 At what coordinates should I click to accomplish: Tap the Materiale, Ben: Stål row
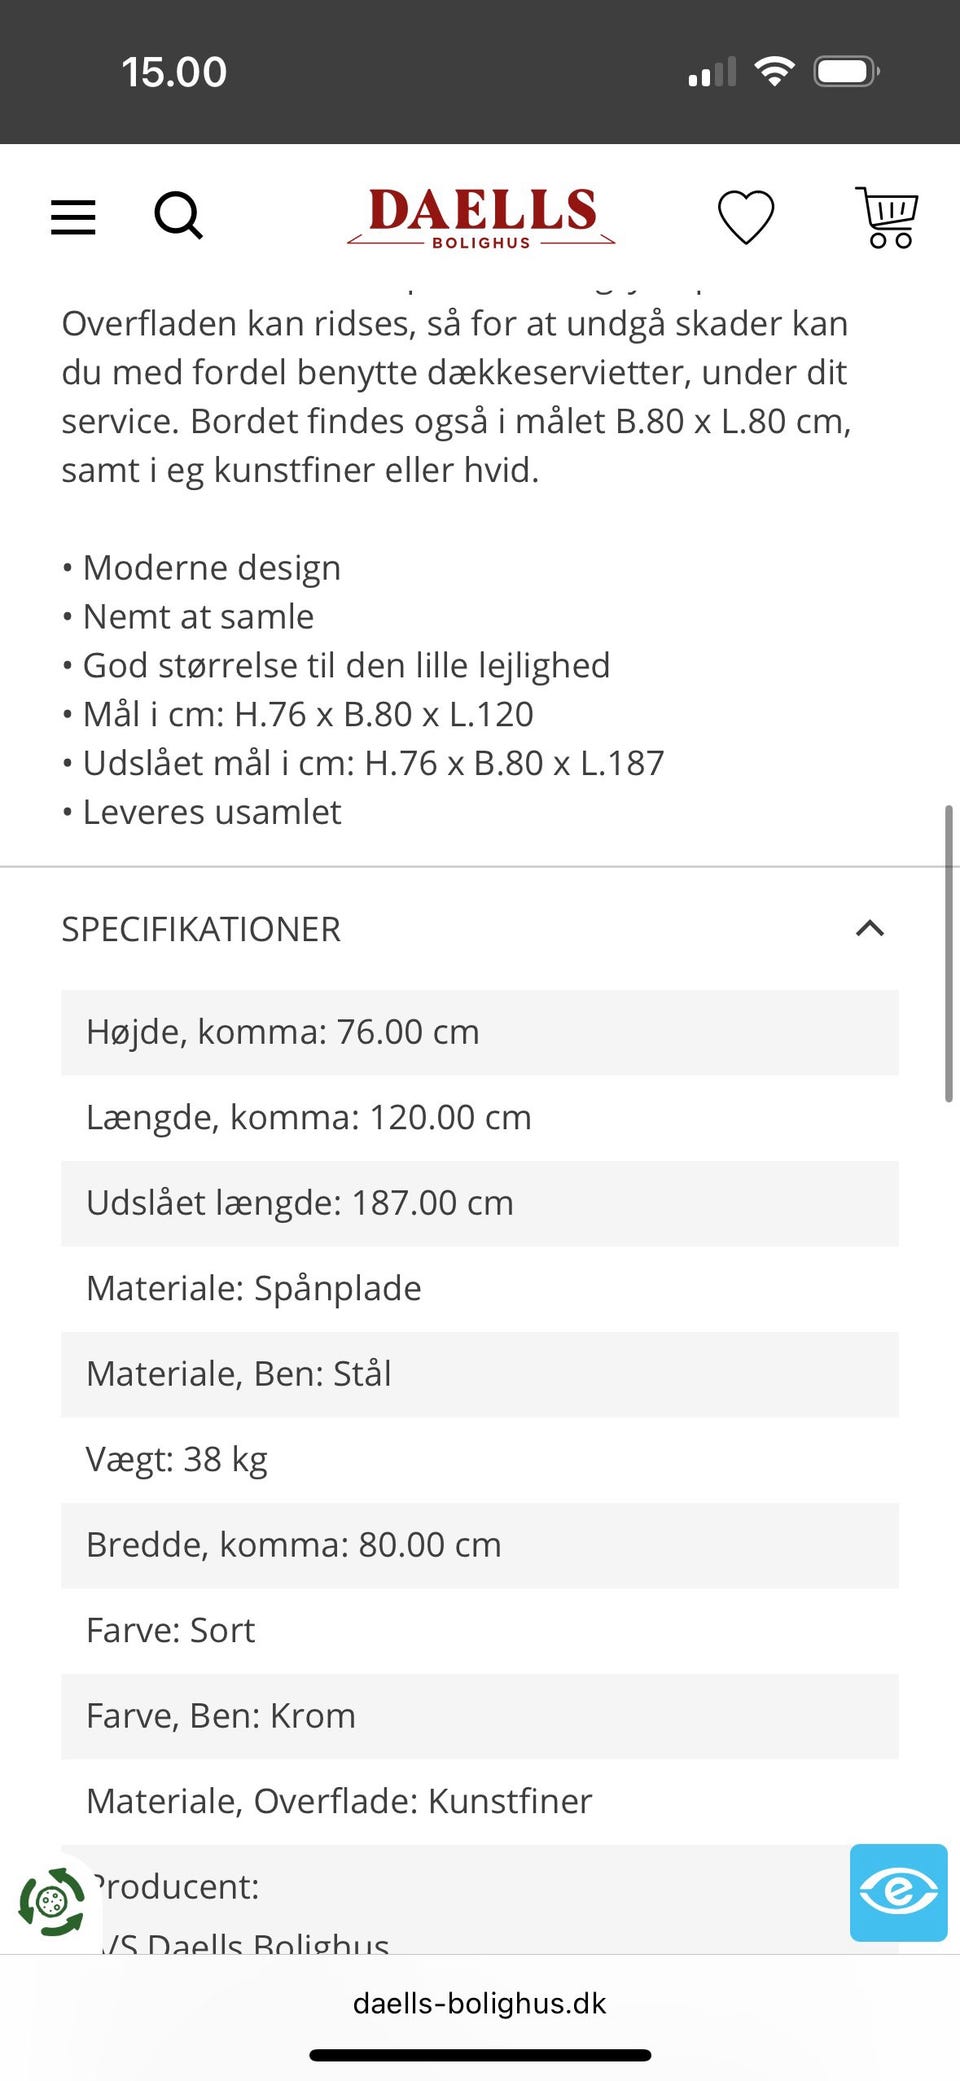[480, 1374]
